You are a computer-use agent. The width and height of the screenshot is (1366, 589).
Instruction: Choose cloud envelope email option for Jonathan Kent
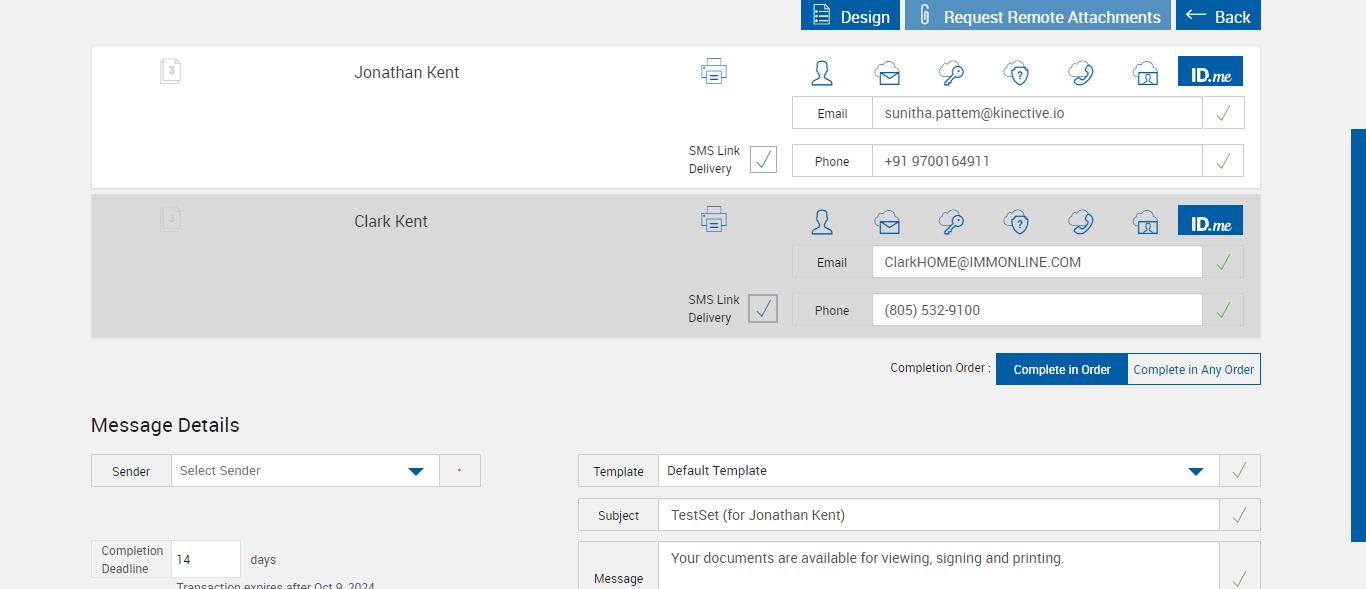887,73
